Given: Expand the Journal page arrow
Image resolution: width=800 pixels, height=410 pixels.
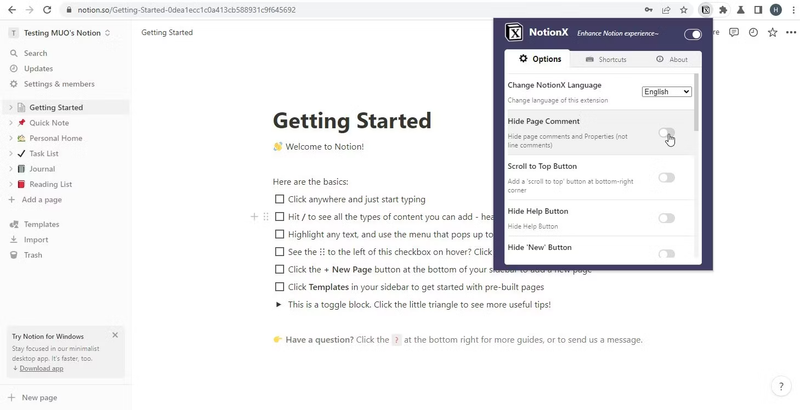Looking at the screenshot, I should click(11, 169).
